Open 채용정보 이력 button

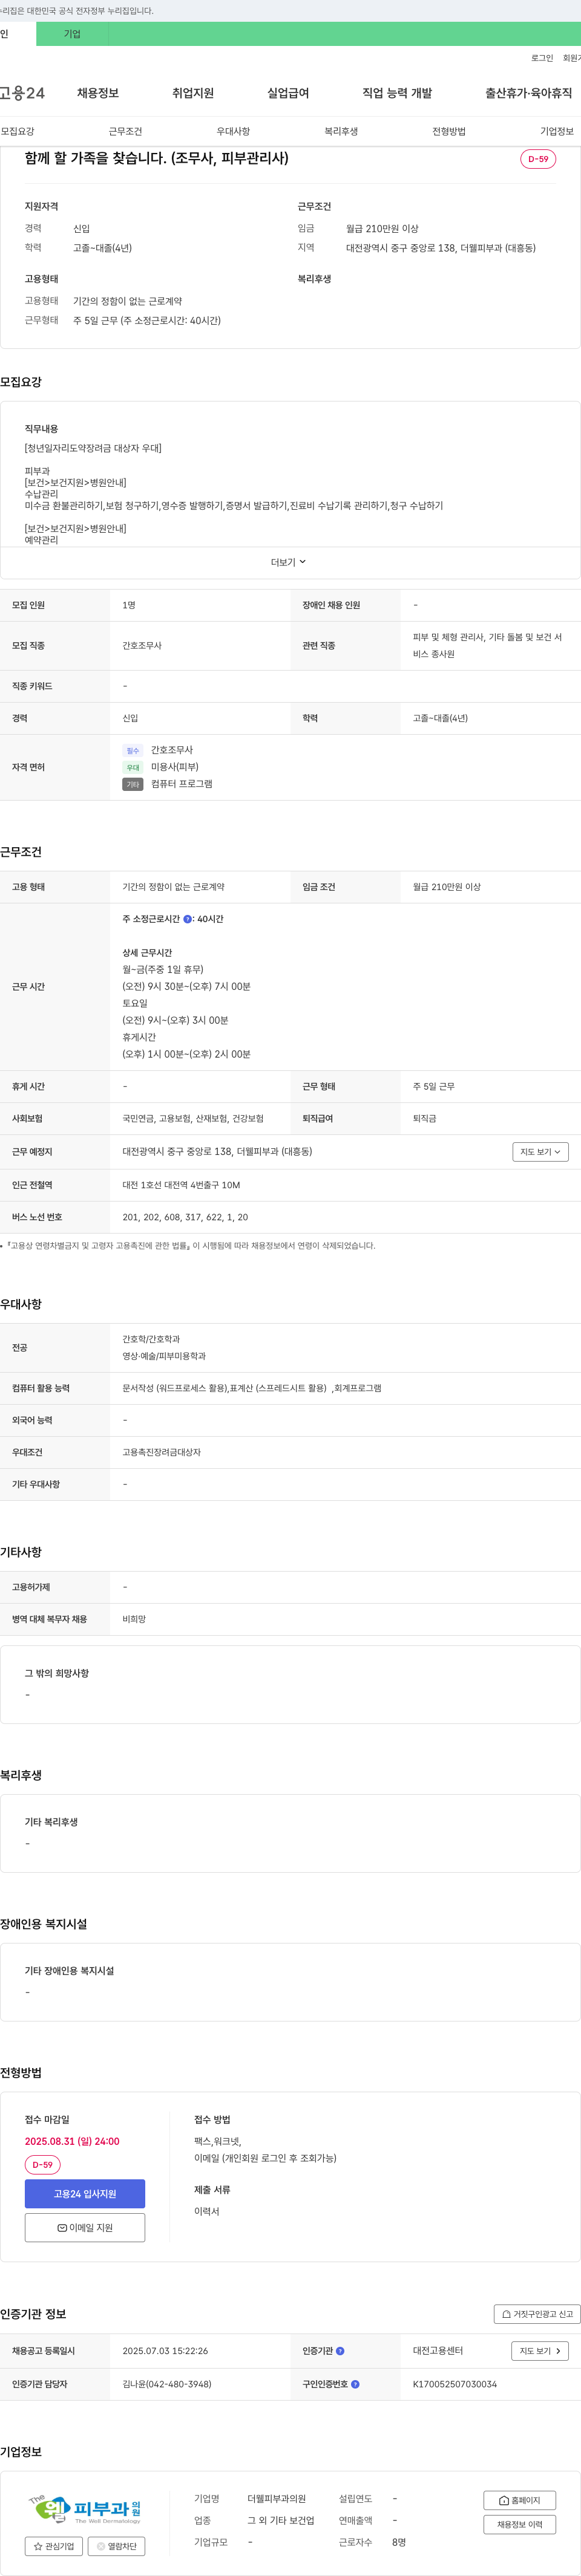point(519,2525)
